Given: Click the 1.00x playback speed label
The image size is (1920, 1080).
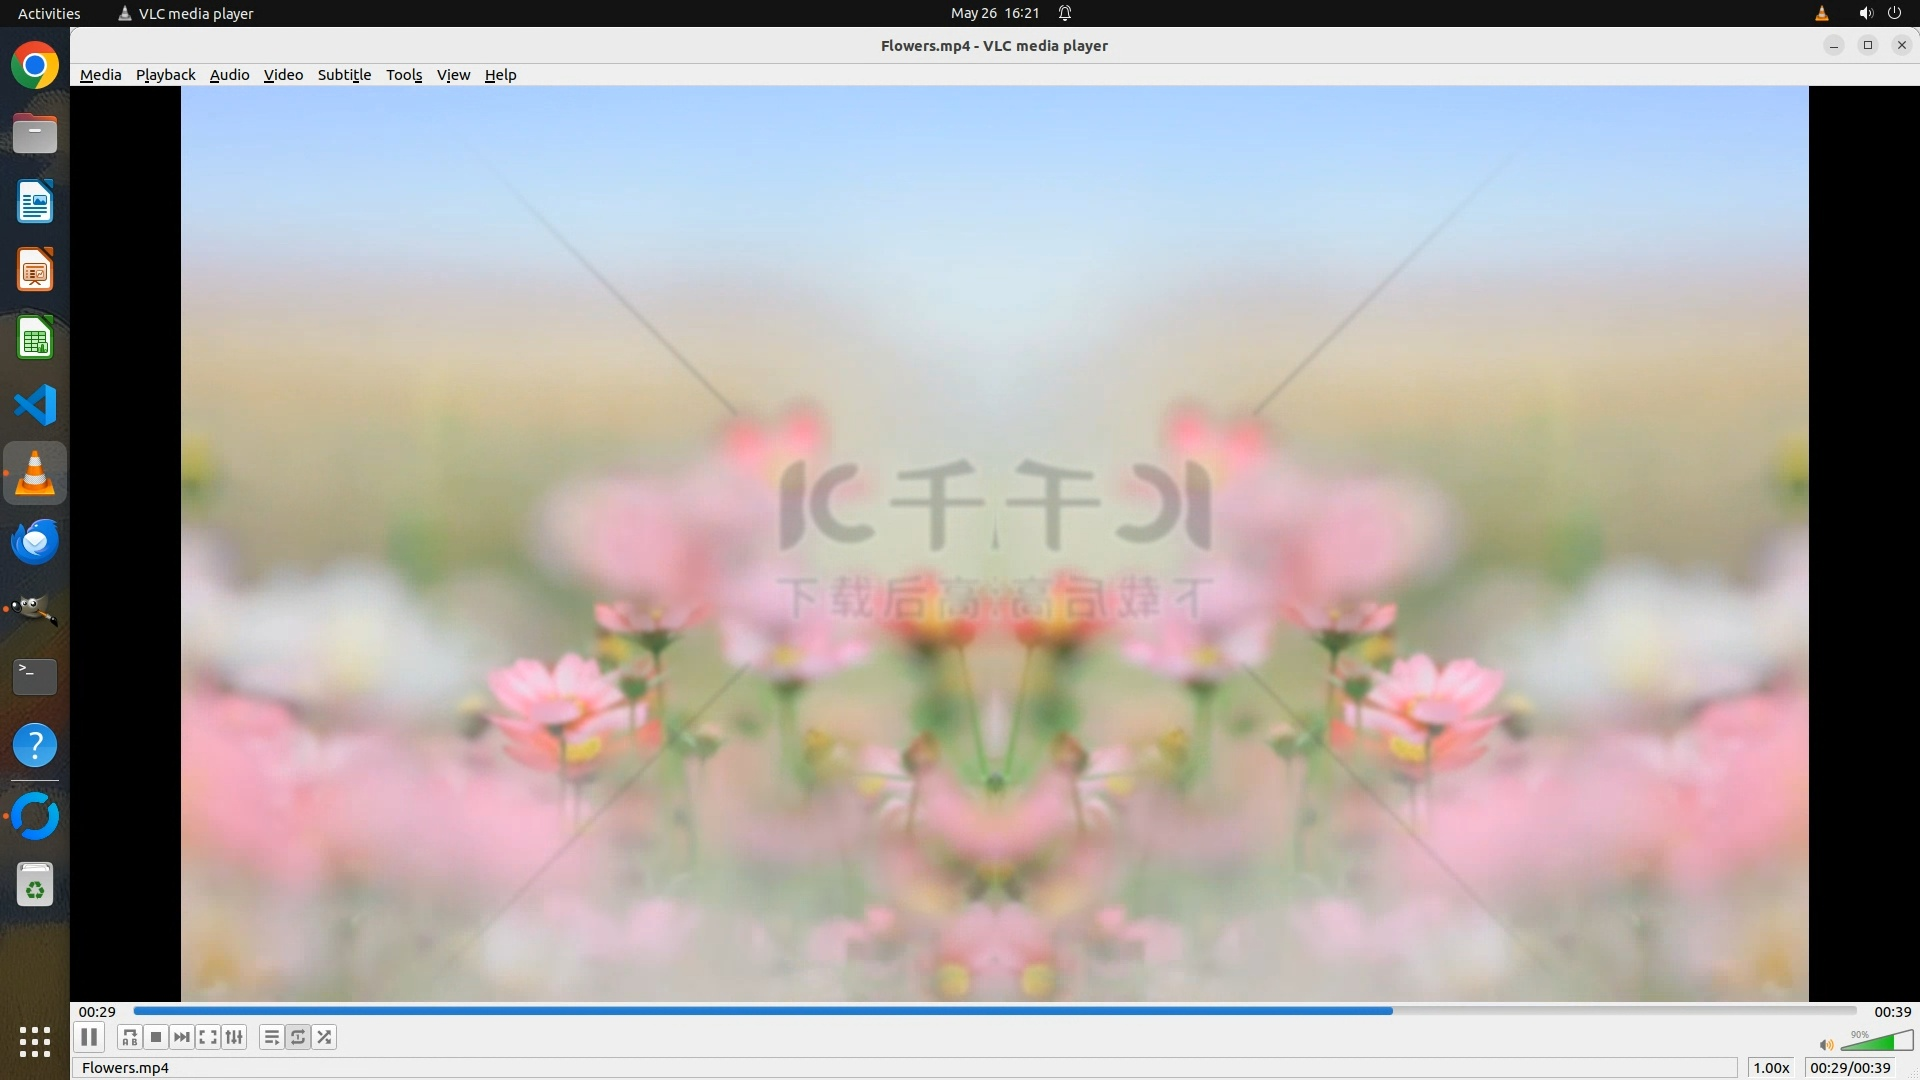Looking at the screenshot, I should click(x=1771, y=1068).
